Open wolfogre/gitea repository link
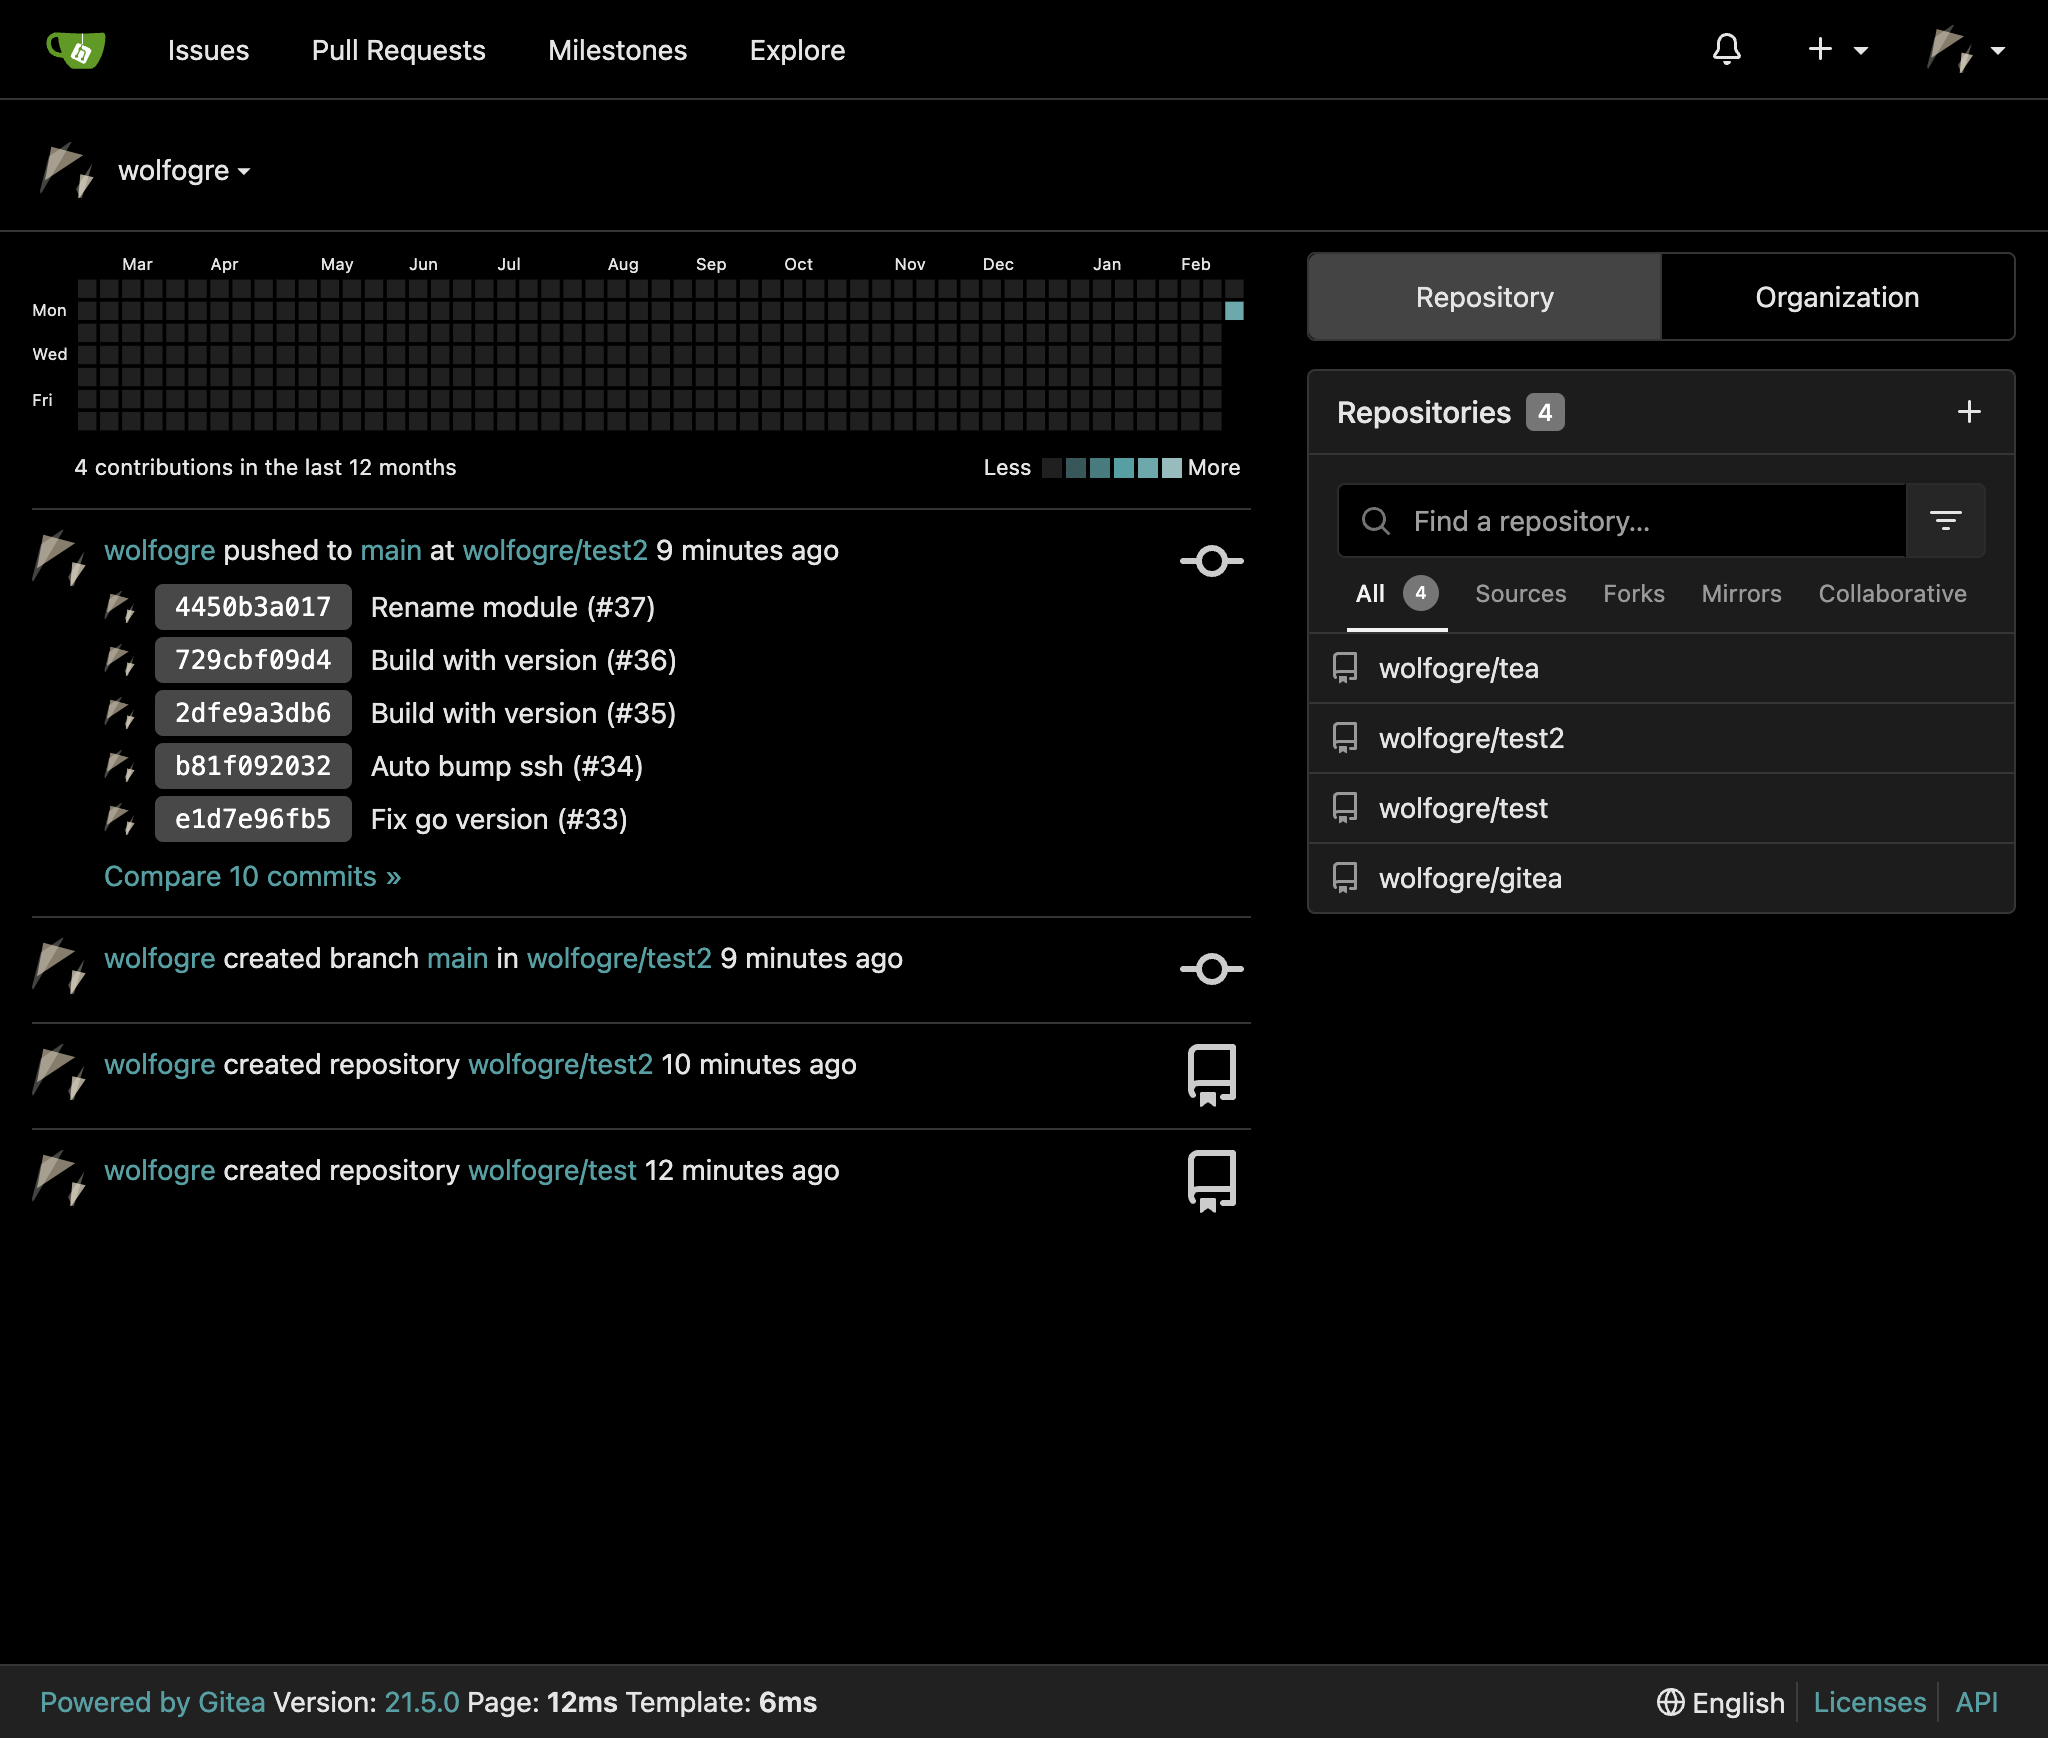The width and height of the screenshot is (2048, 1738). click(1470, 878)
